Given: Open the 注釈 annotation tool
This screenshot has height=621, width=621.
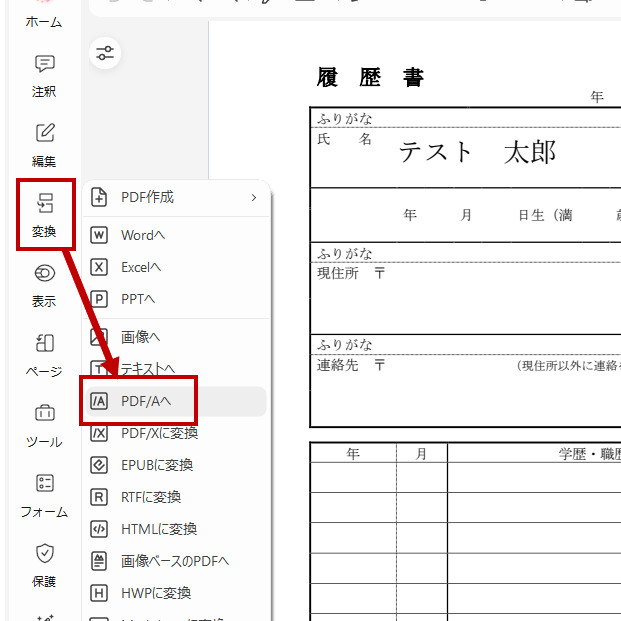Looking at the screenshot, I should pyautogui.click(x=44, y=76).
